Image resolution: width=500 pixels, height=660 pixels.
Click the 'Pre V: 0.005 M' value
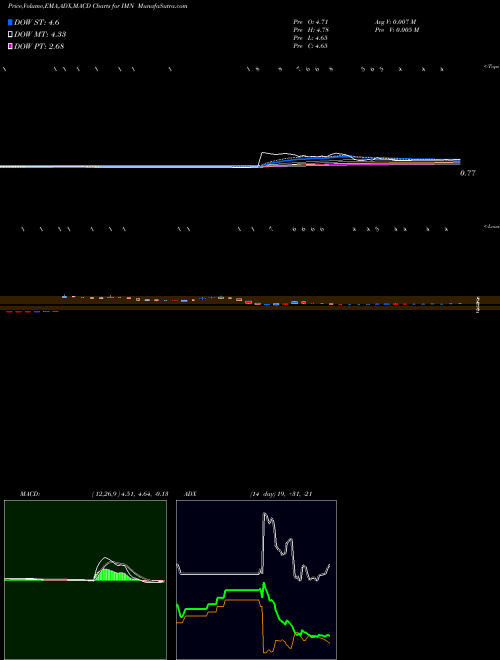coord(397,30)
